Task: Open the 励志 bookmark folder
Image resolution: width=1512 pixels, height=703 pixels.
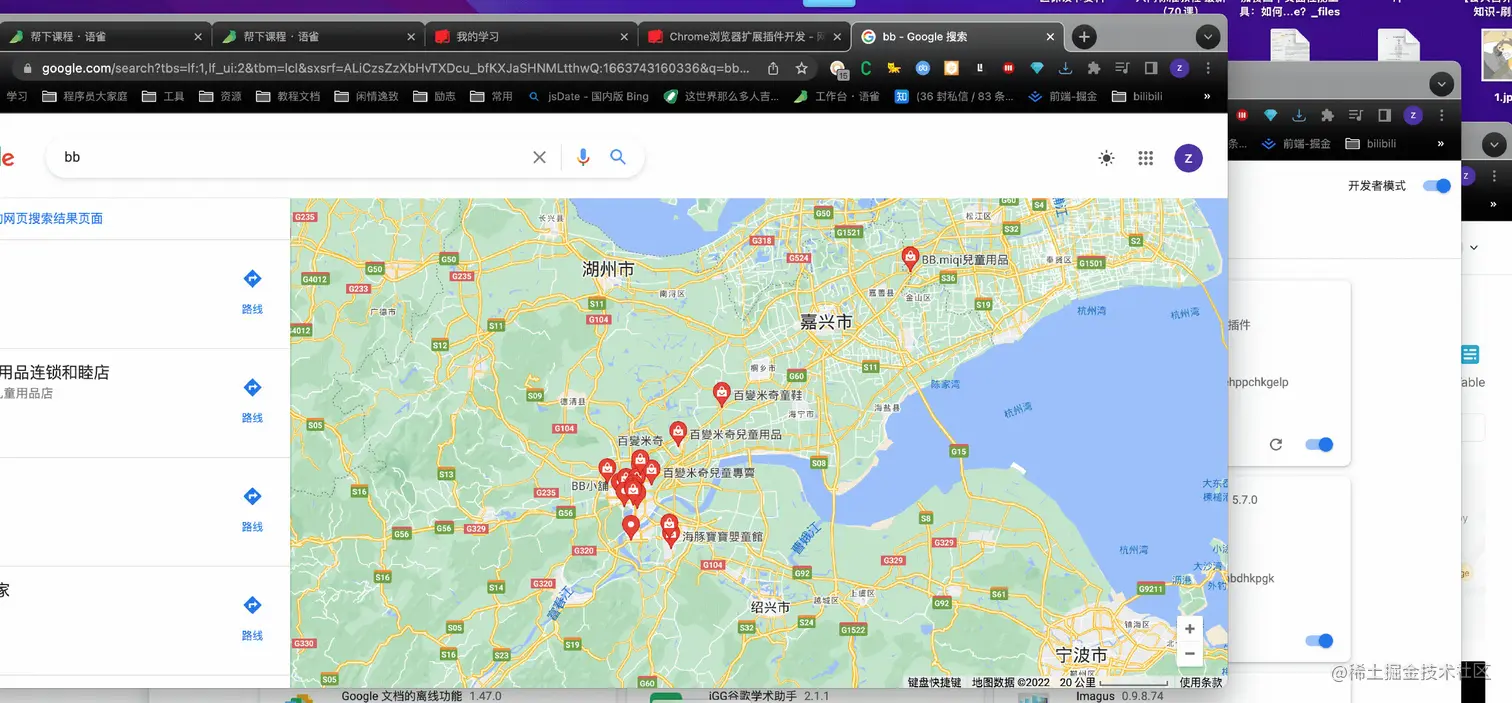Action: click(x=434, y=96)
